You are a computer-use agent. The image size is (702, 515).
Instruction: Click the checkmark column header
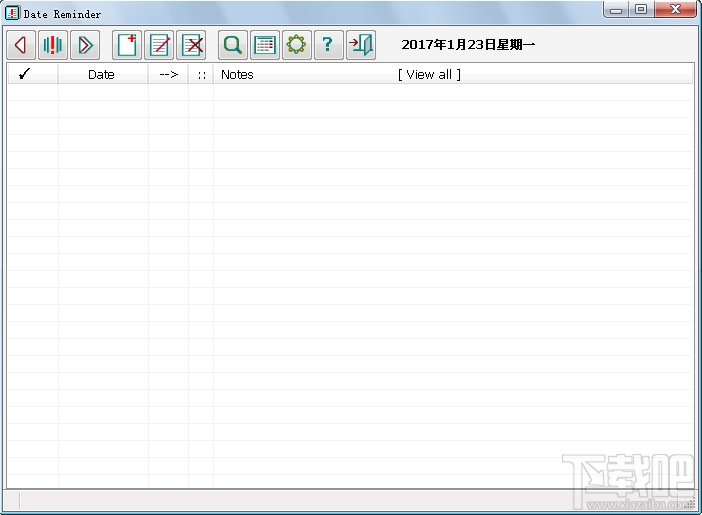coord(33,74)
